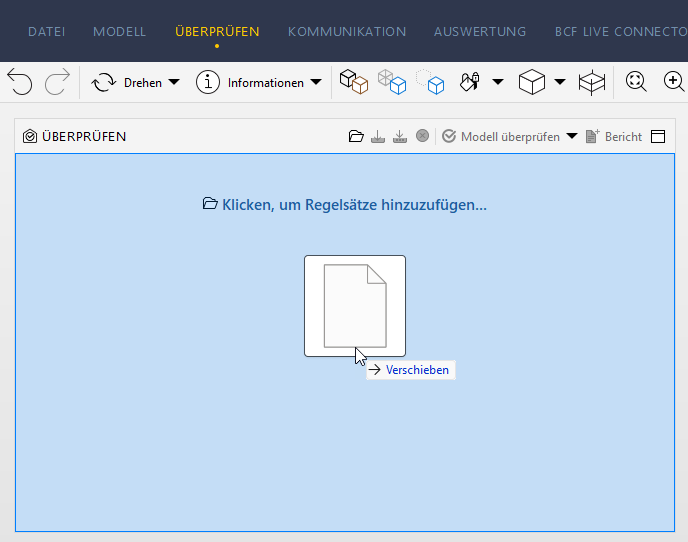The height and width of the screenshot is (542, 688).
Task: Click the zoom in magnifier icon
Action: (674, 82)
